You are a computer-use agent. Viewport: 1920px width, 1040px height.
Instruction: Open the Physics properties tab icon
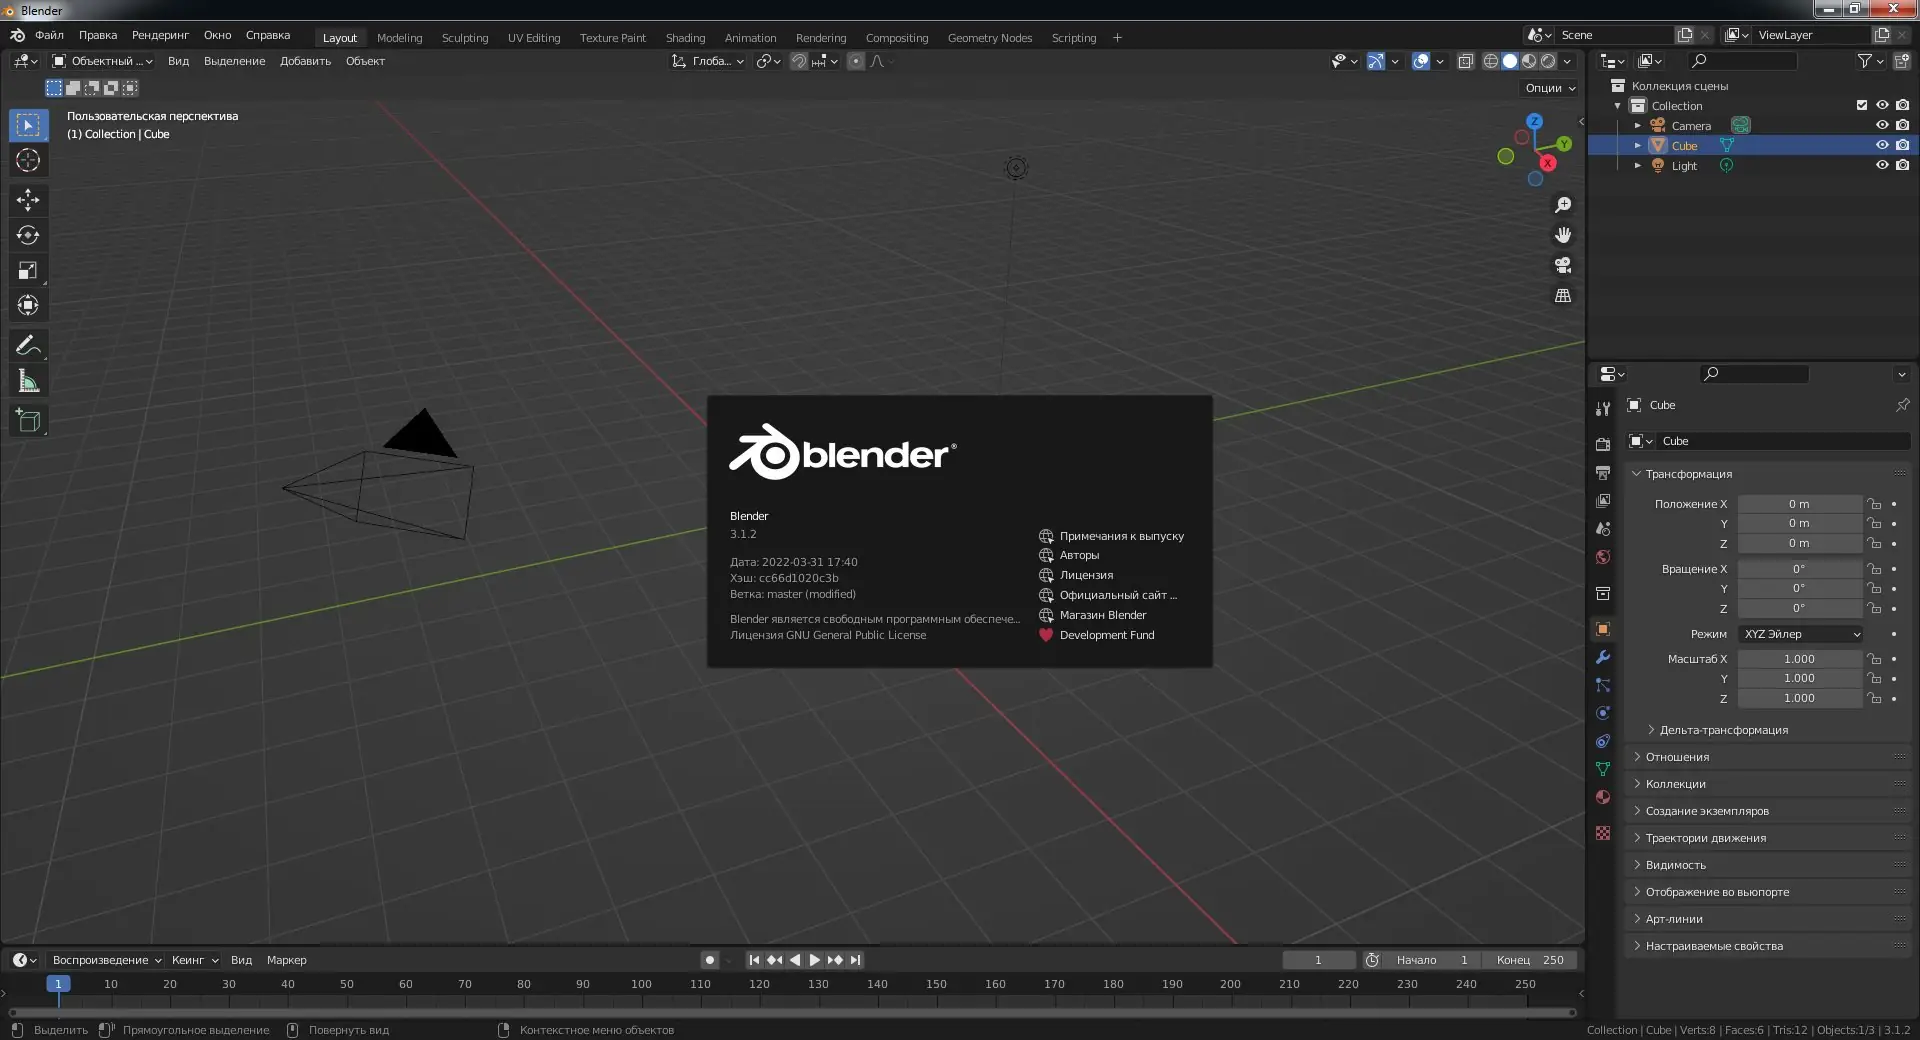coord(1603,713)
